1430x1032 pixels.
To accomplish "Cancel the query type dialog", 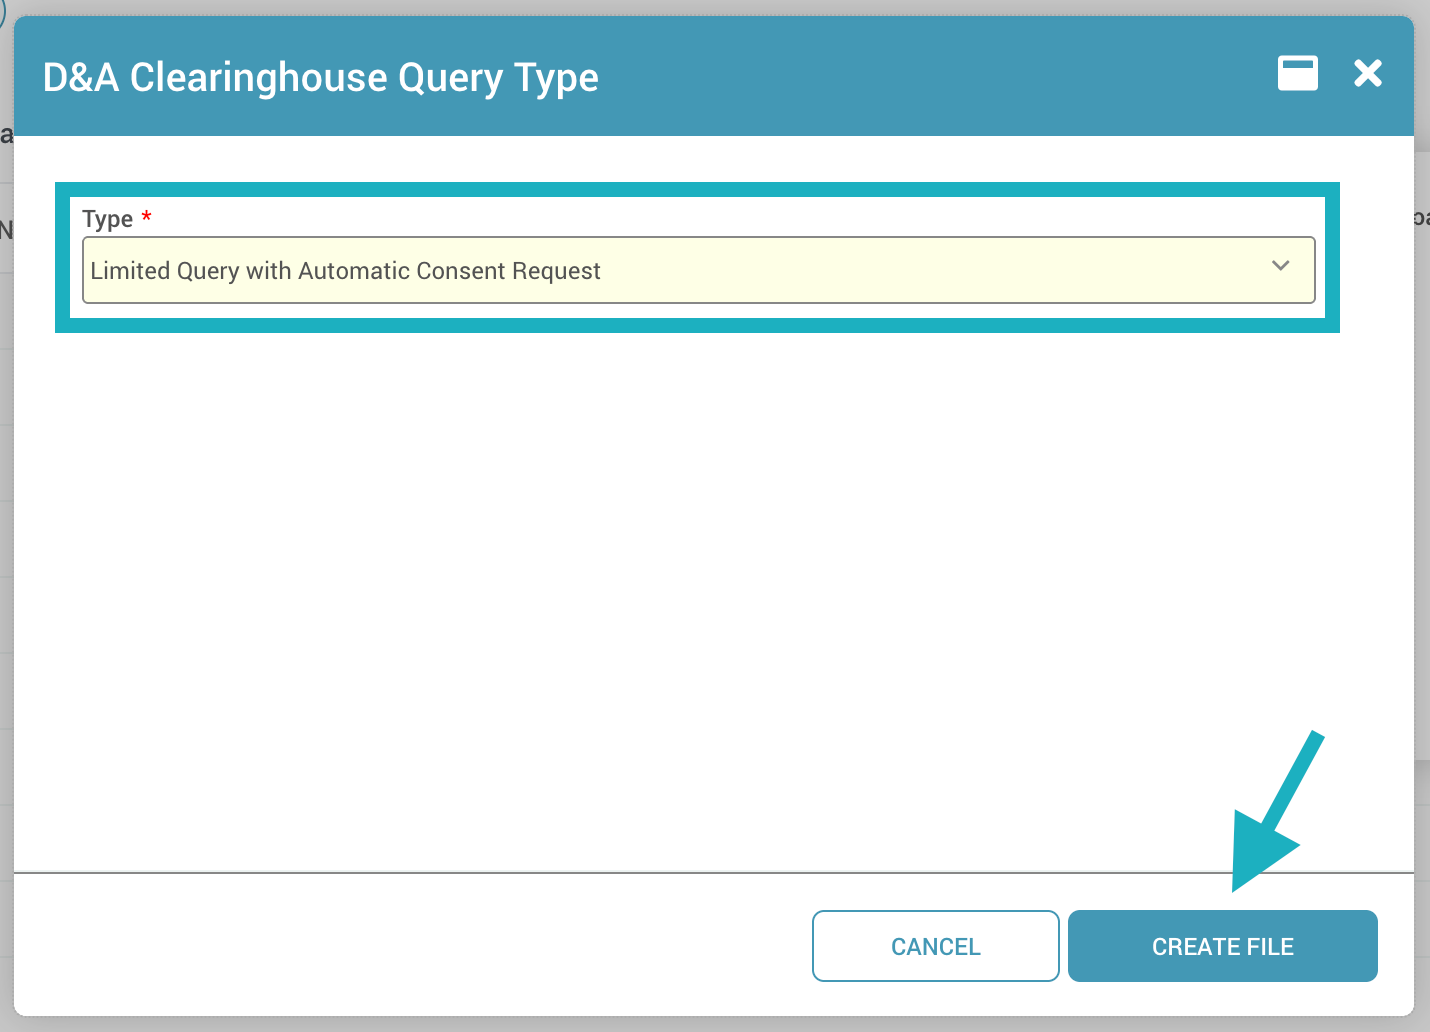I will tap(935, 946).
